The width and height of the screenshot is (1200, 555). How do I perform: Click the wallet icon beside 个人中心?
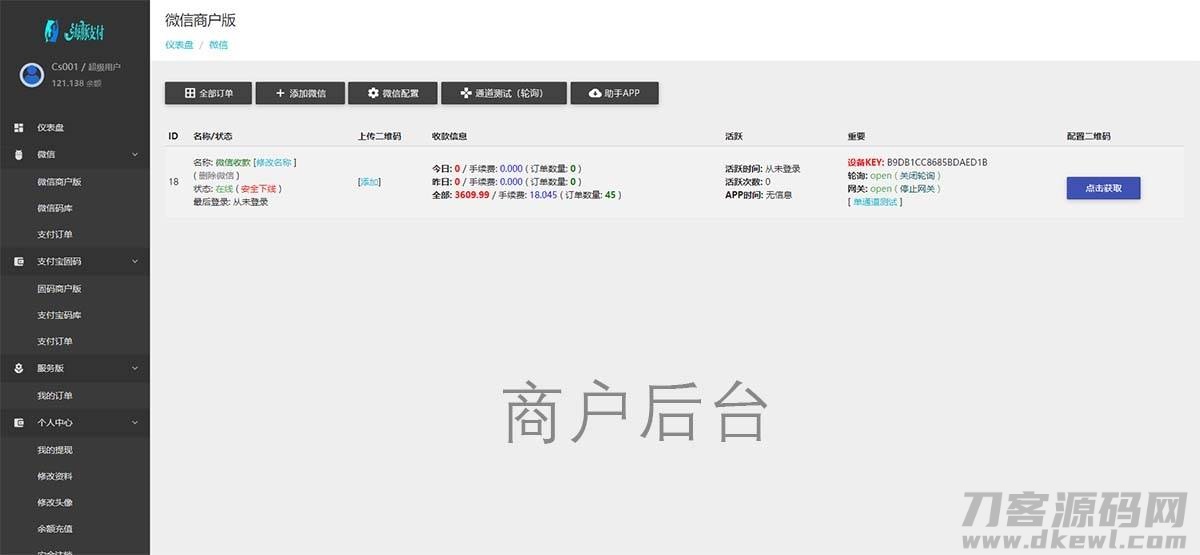[x=19, y=423]
